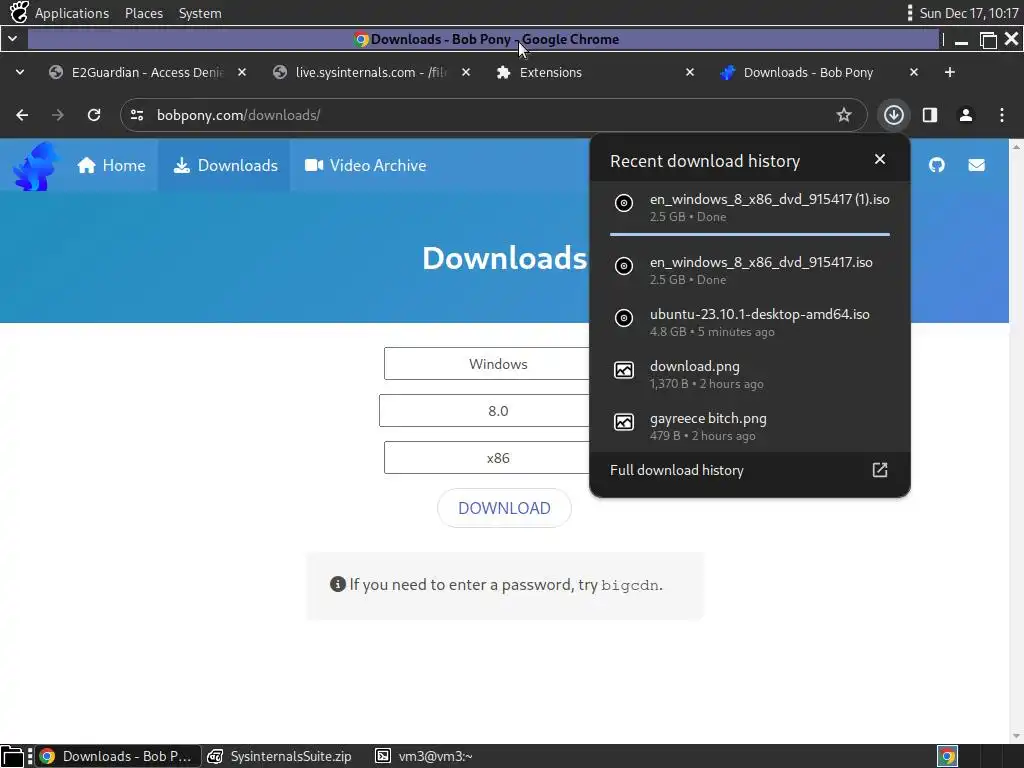Open the Chrome profile icon

[966, 115]
